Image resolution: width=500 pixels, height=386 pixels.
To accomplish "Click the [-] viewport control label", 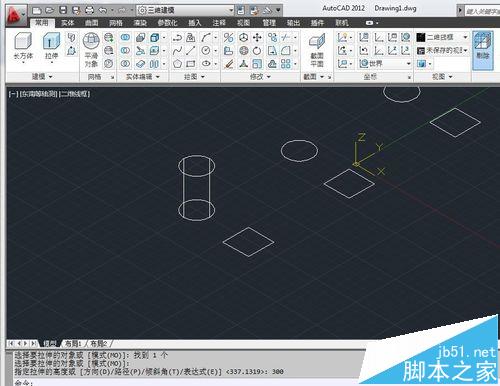I will pyautogui.click(x=13, y=94).
